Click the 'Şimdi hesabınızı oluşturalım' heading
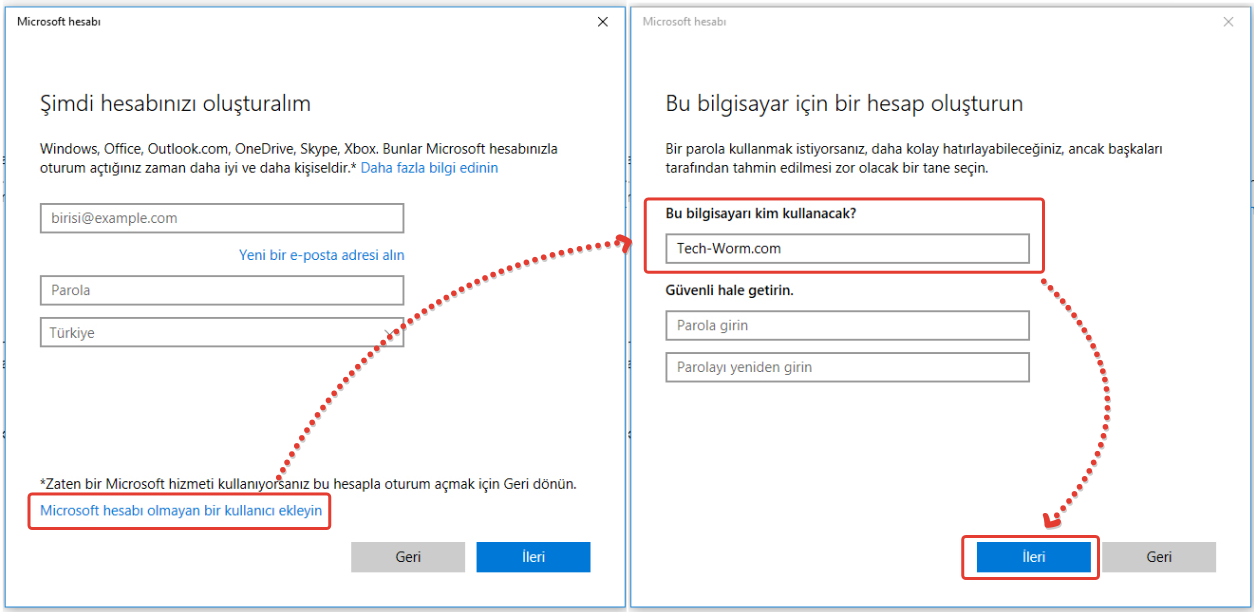Image resolution: width=1254 pixels, height=612 pixels. (175, 103)
